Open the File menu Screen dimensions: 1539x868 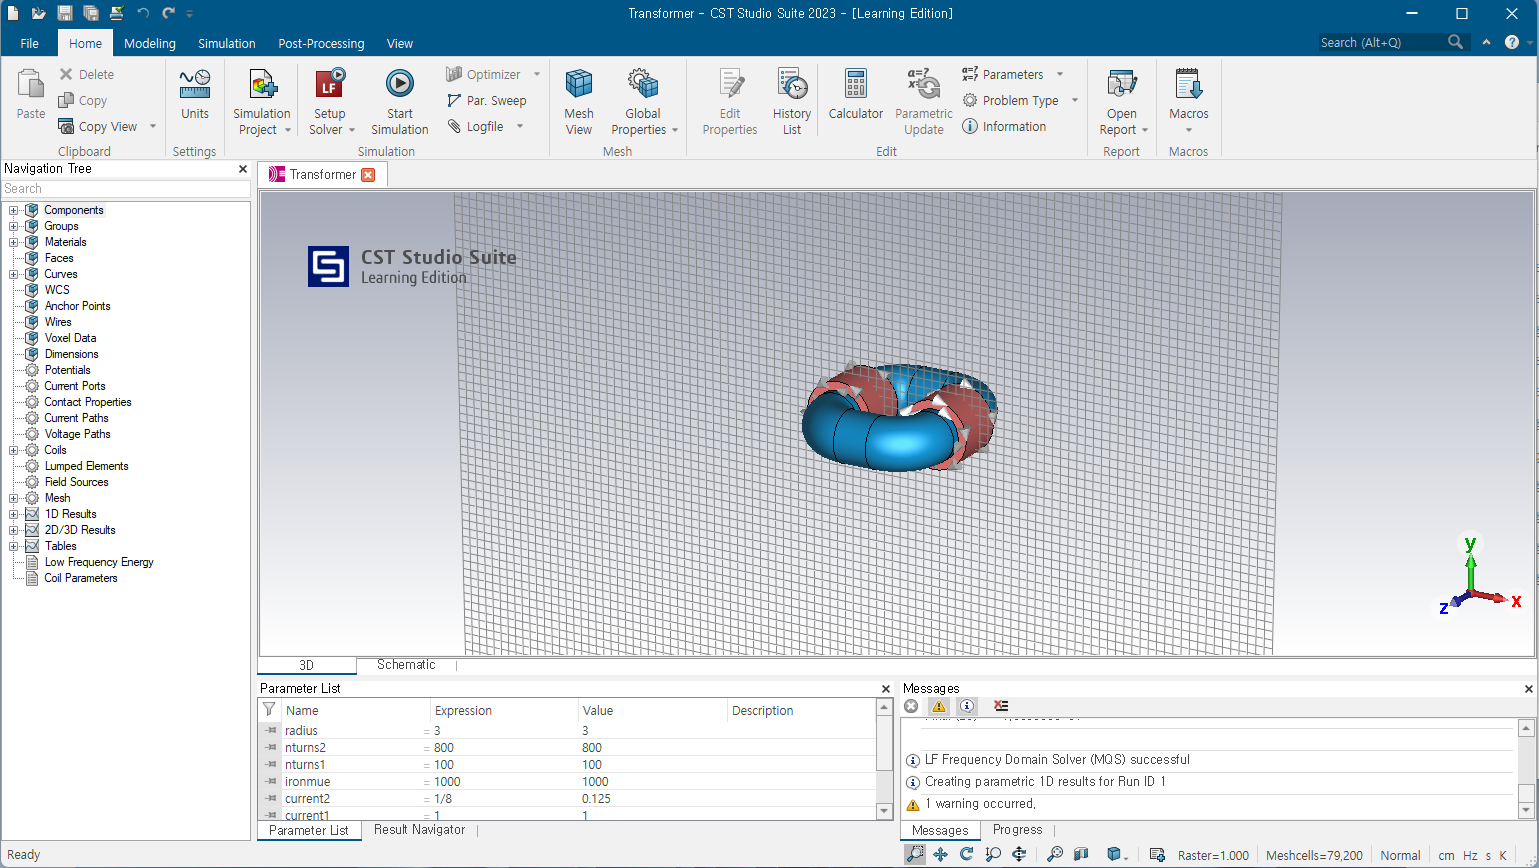tap(30, 43)
